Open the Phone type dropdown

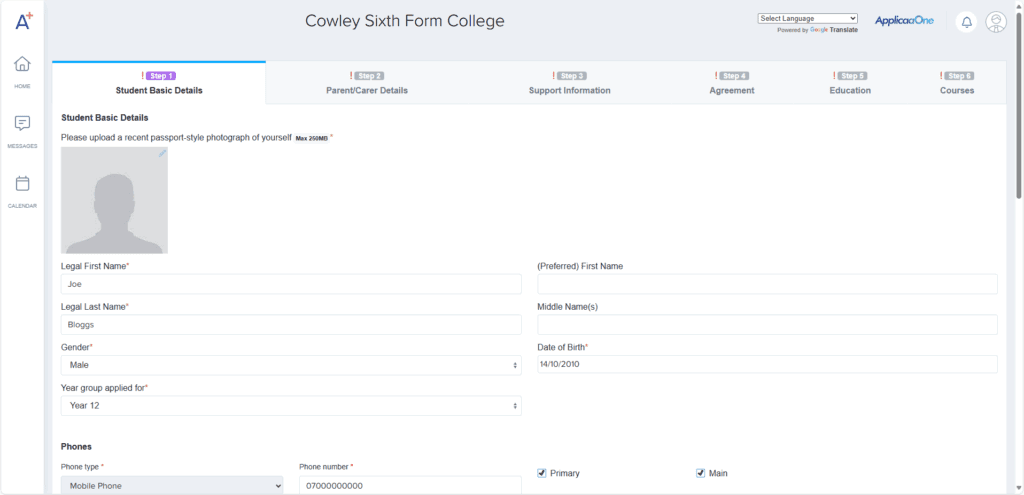(x=172, y=485)
